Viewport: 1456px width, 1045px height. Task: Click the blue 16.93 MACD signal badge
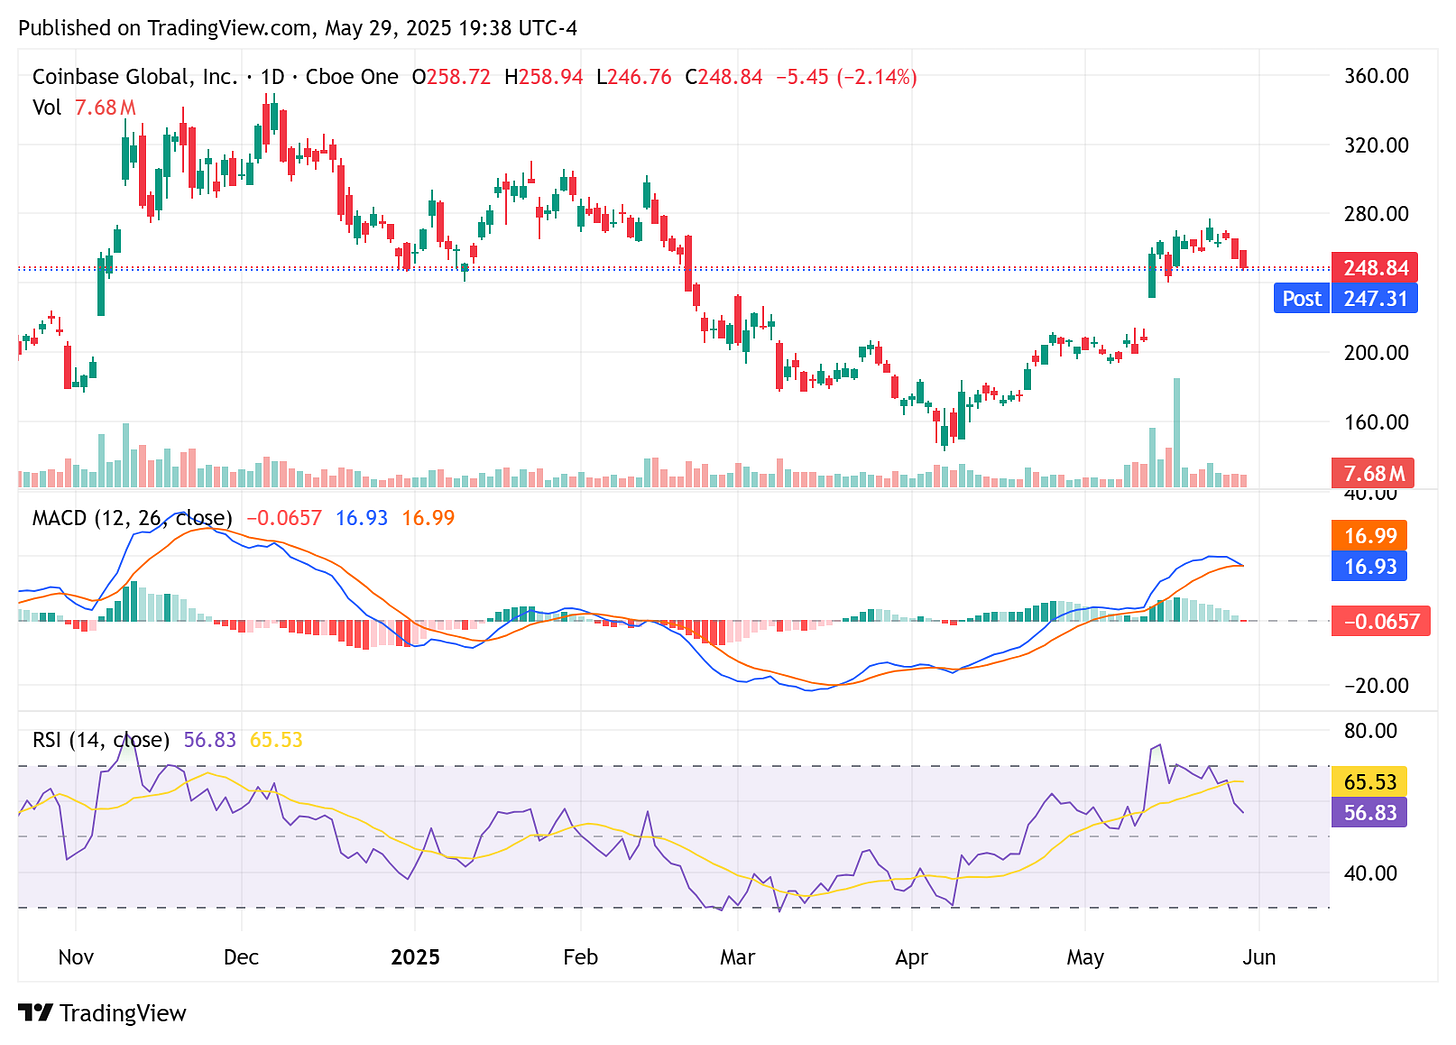tap(1368, 567)
